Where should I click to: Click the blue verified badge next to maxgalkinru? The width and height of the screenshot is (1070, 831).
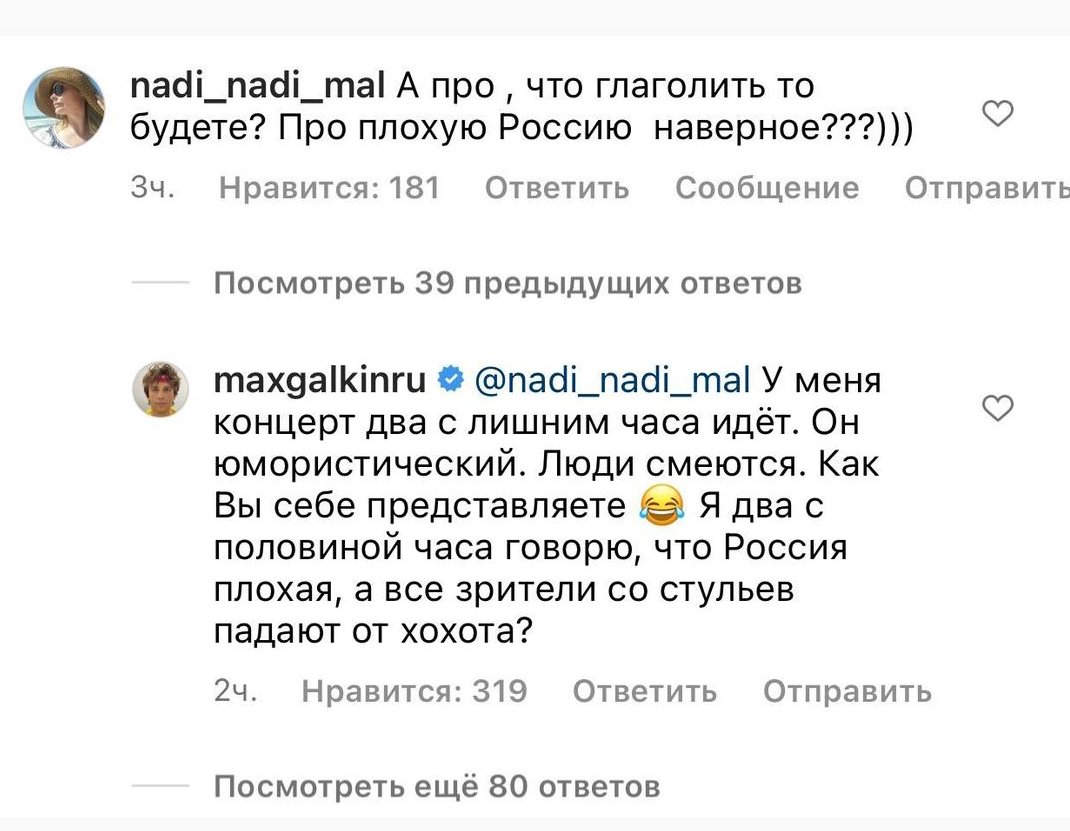[450, 380]
